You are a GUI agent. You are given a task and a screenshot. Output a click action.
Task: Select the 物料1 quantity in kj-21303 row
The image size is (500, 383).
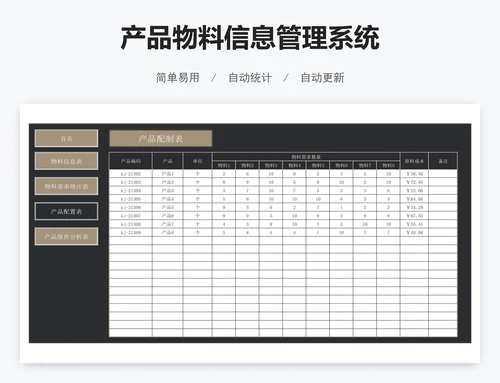point(224,182)
